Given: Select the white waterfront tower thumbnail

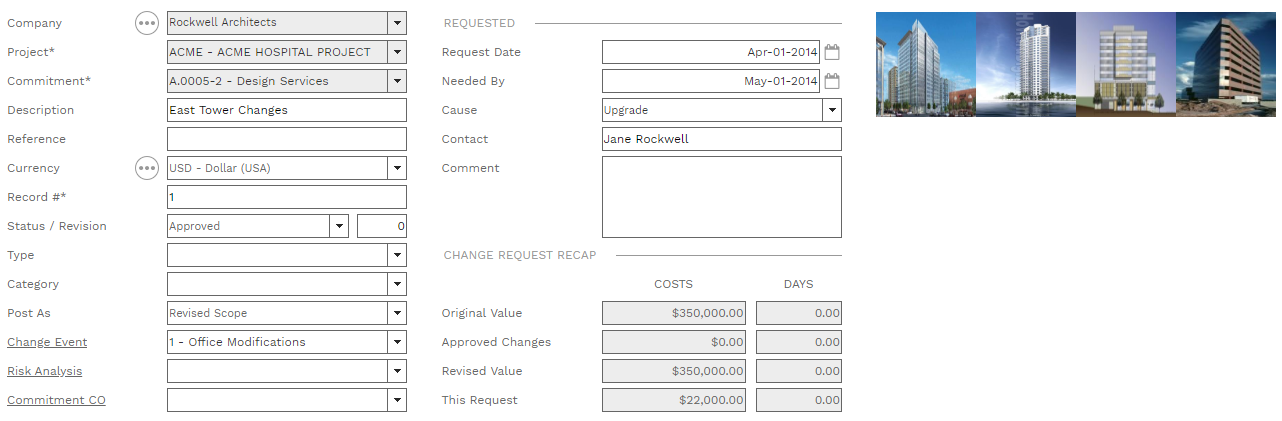Looking at the screenshot, I should coord(1025,64).
